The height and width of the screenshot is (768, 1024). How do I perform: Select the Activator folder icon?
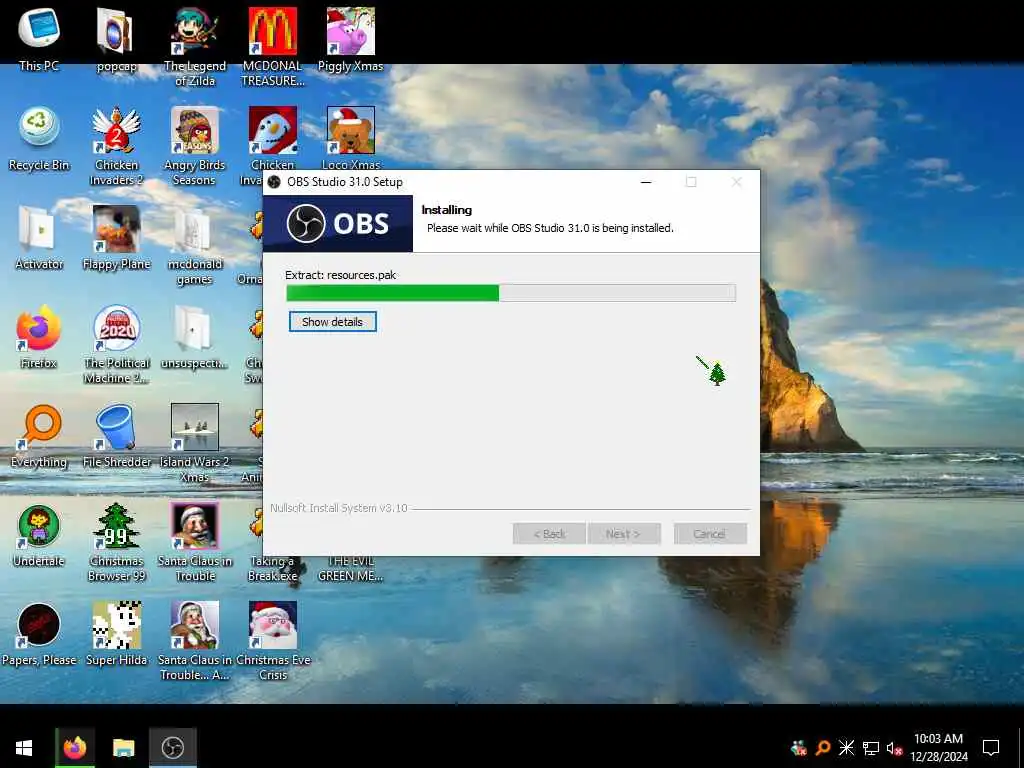point(39,238)
